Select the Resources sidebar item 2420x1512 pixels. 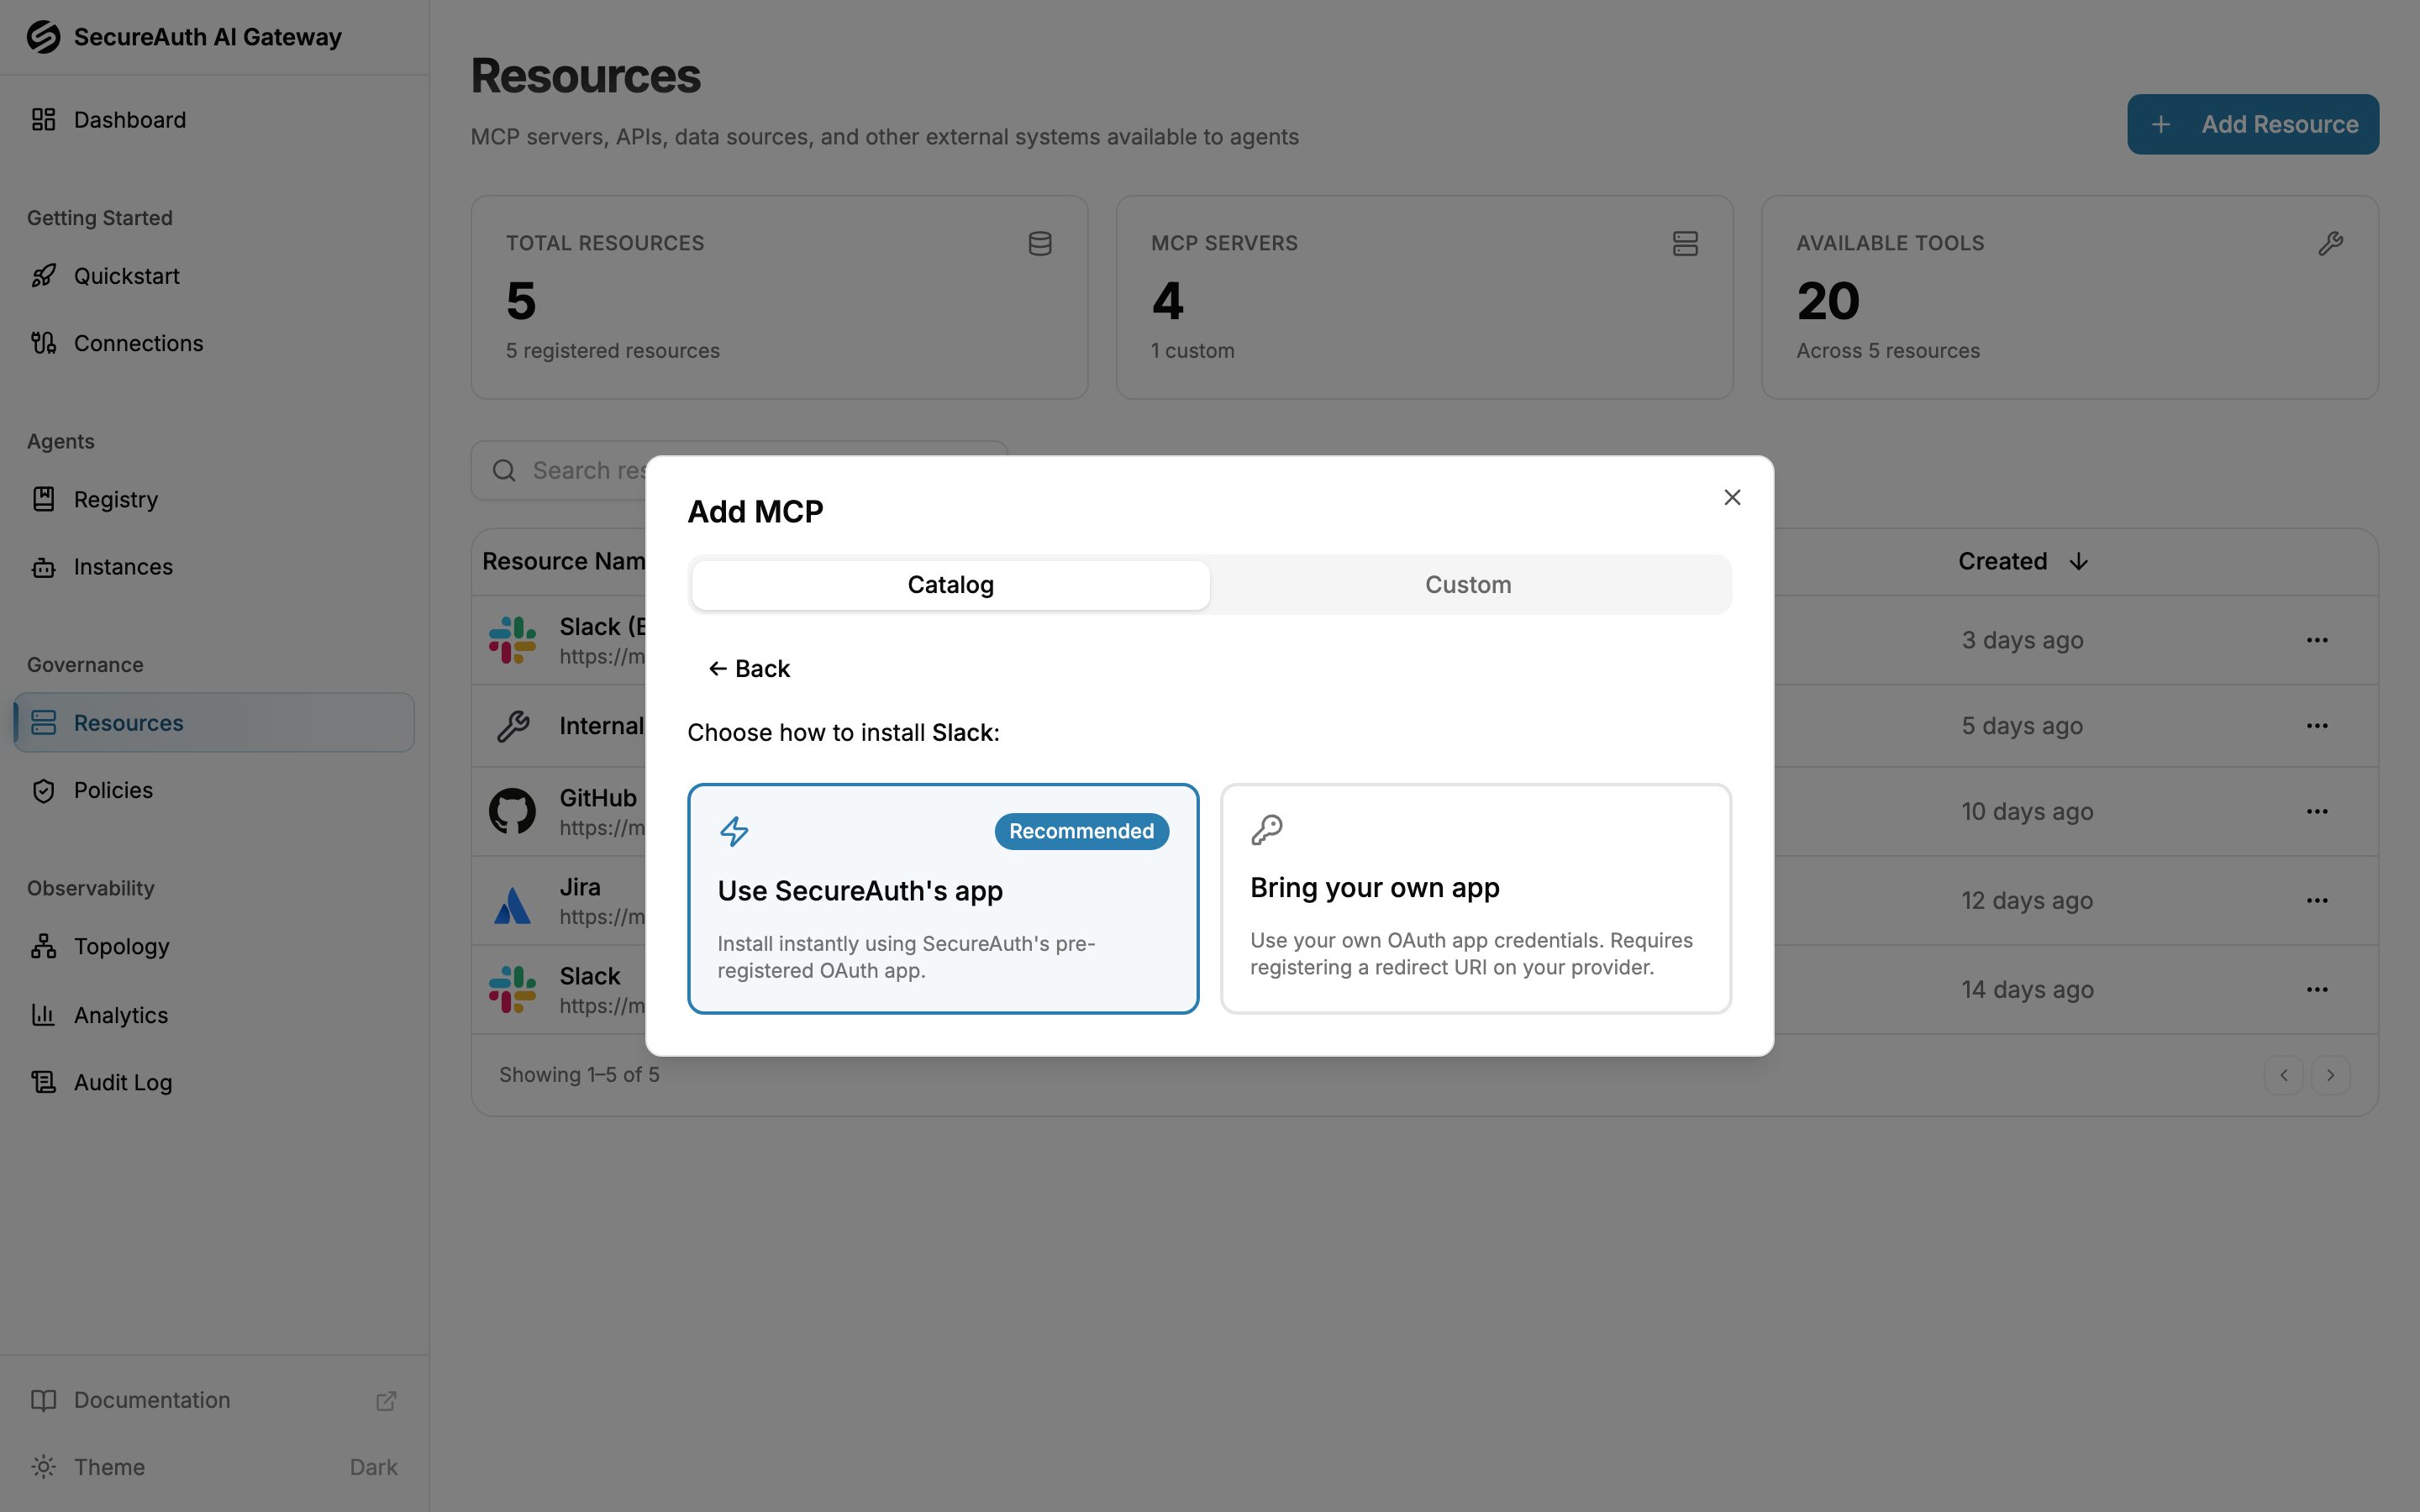point(214,723)
